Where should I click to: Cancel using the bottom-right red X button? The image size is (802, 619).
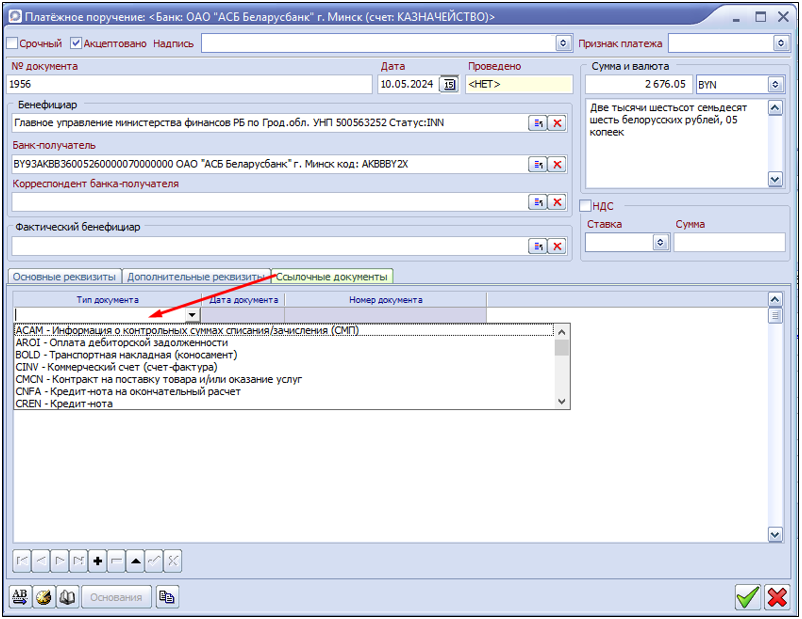(x=777, y=598)
